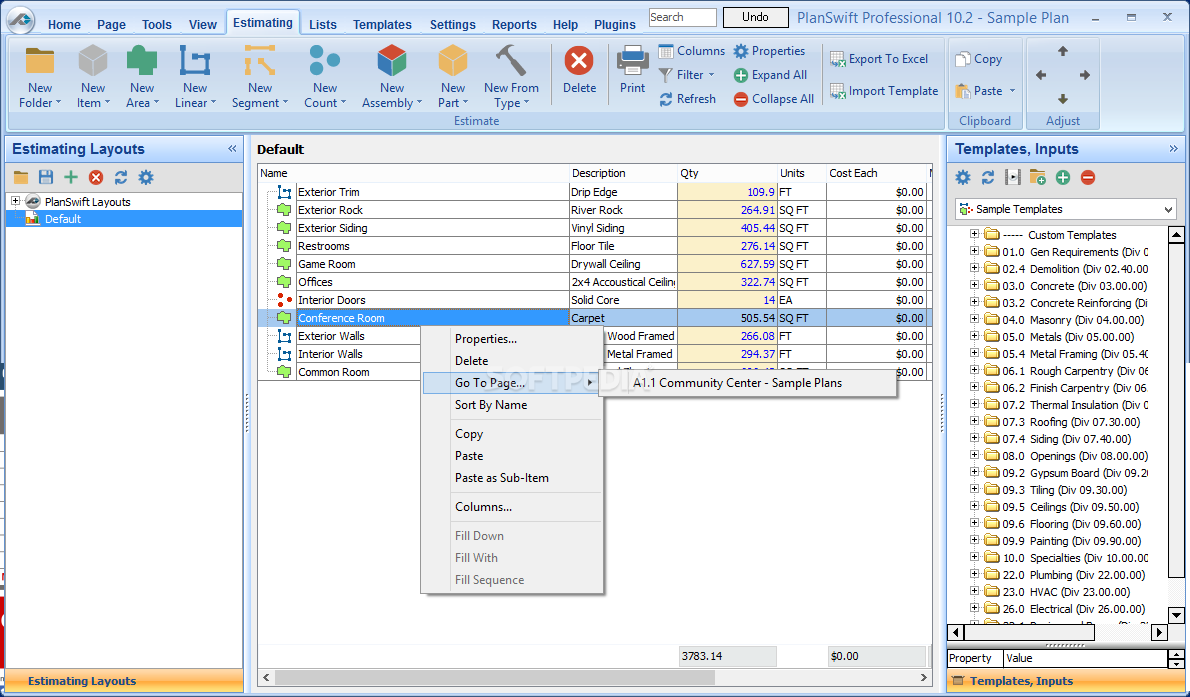Viewport: 1190px width, 697px height.
Task: Open the Plugins tab
Action: [615, 24]
